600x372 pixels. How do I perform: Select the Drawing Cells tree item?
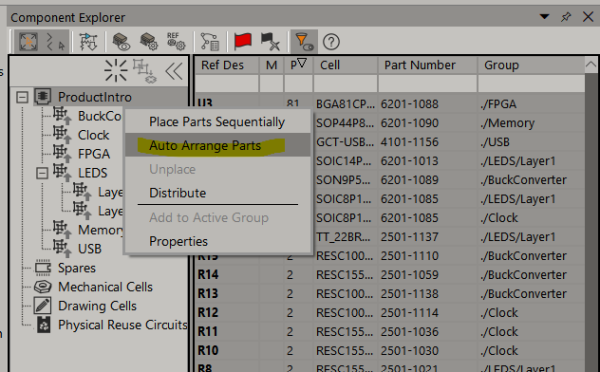point(97,306)
